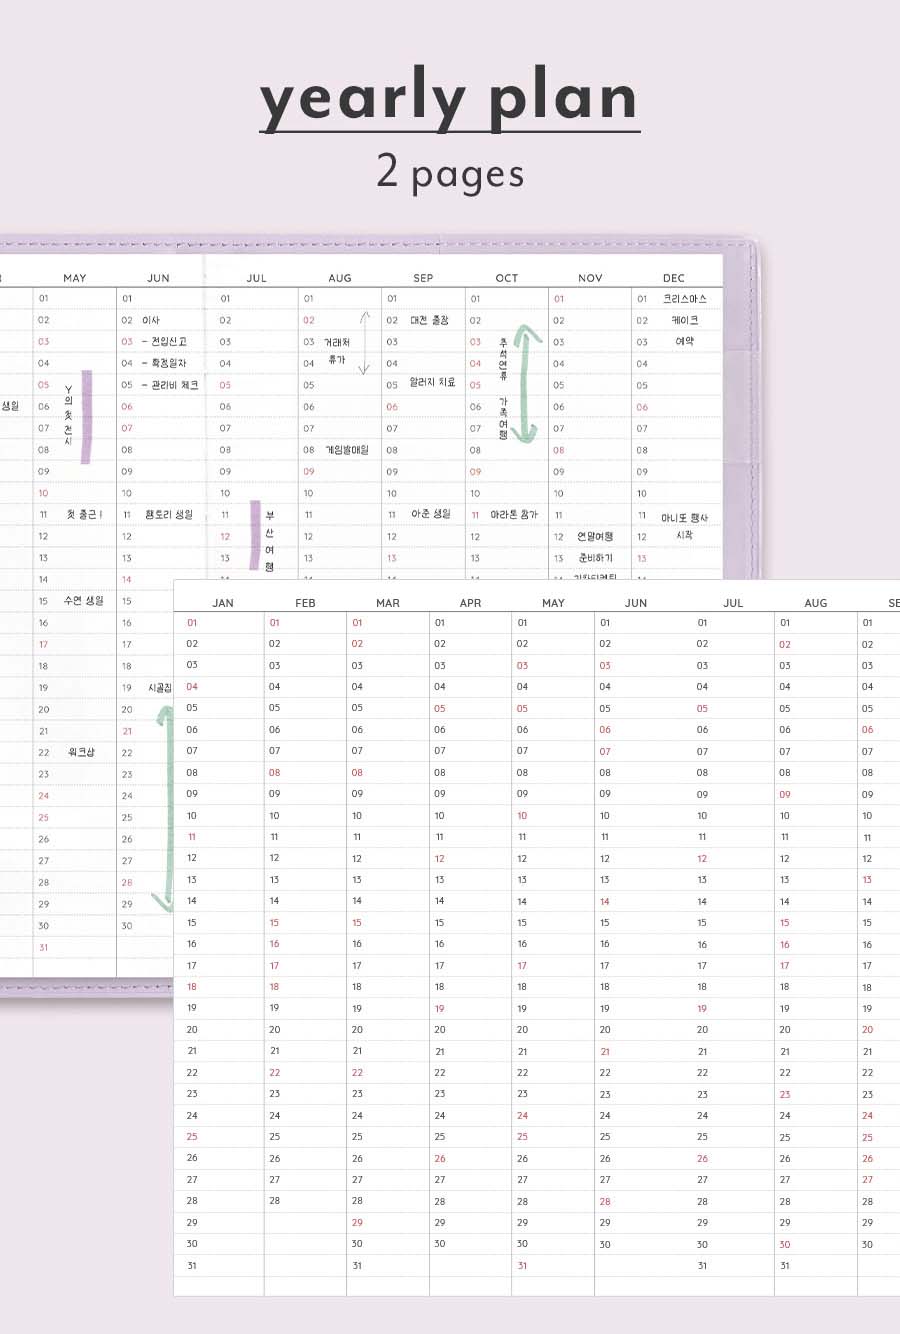The image size is (900, 1334).
Task: Open the 워크샵 entry in May
Action: pyautogui.click(x=81, y=752)
